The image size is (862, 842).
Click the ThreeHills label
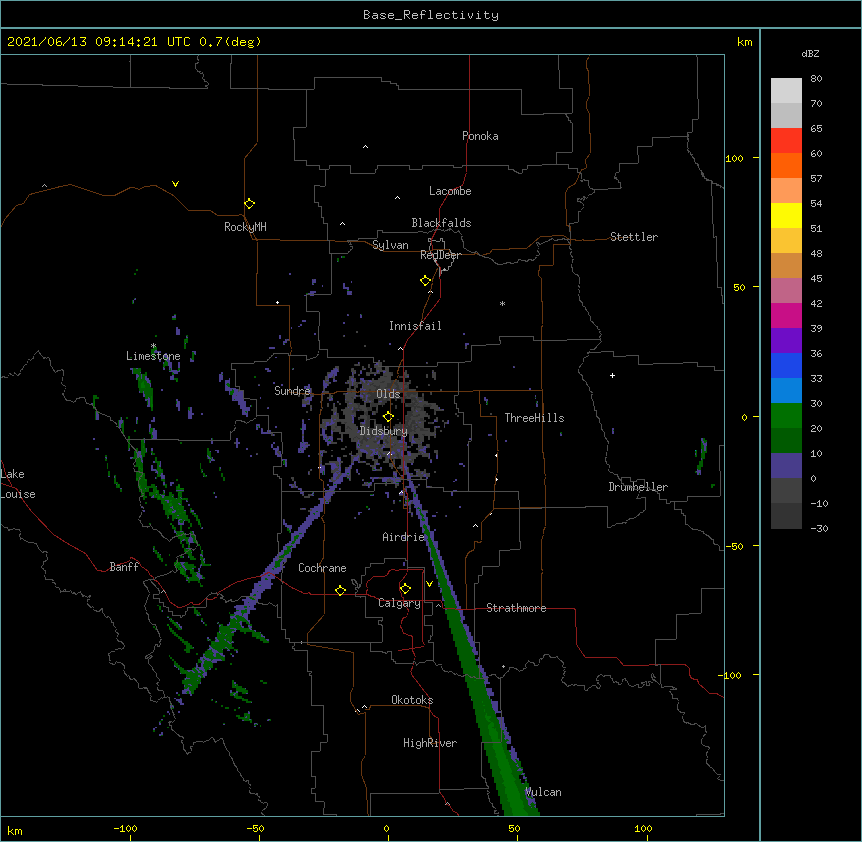click(x=534, y=418)
